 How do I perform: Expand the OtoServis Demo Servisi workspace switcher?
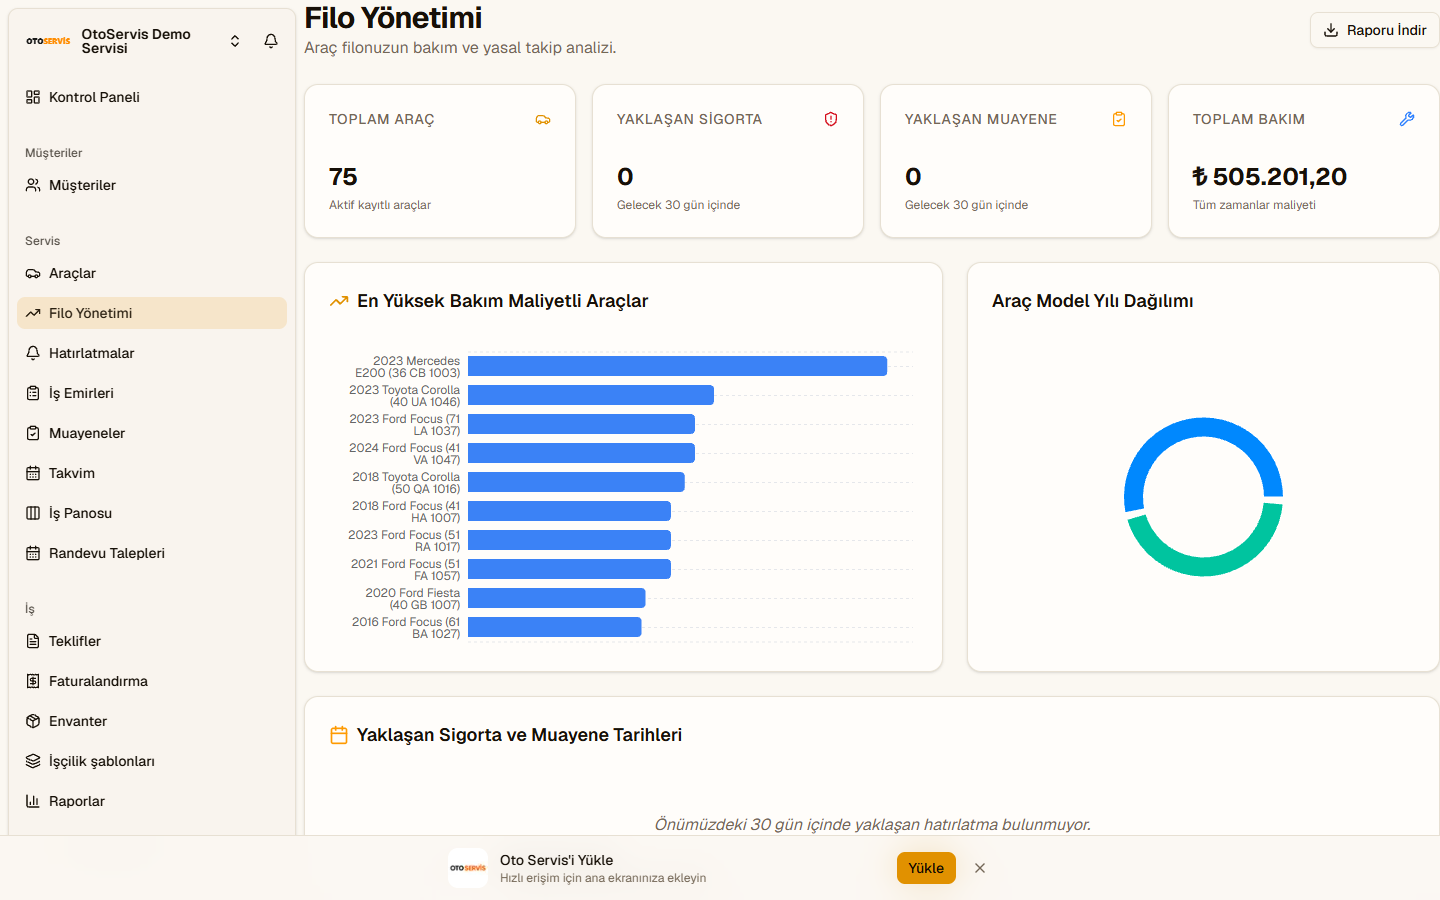[x=235, y=41]
